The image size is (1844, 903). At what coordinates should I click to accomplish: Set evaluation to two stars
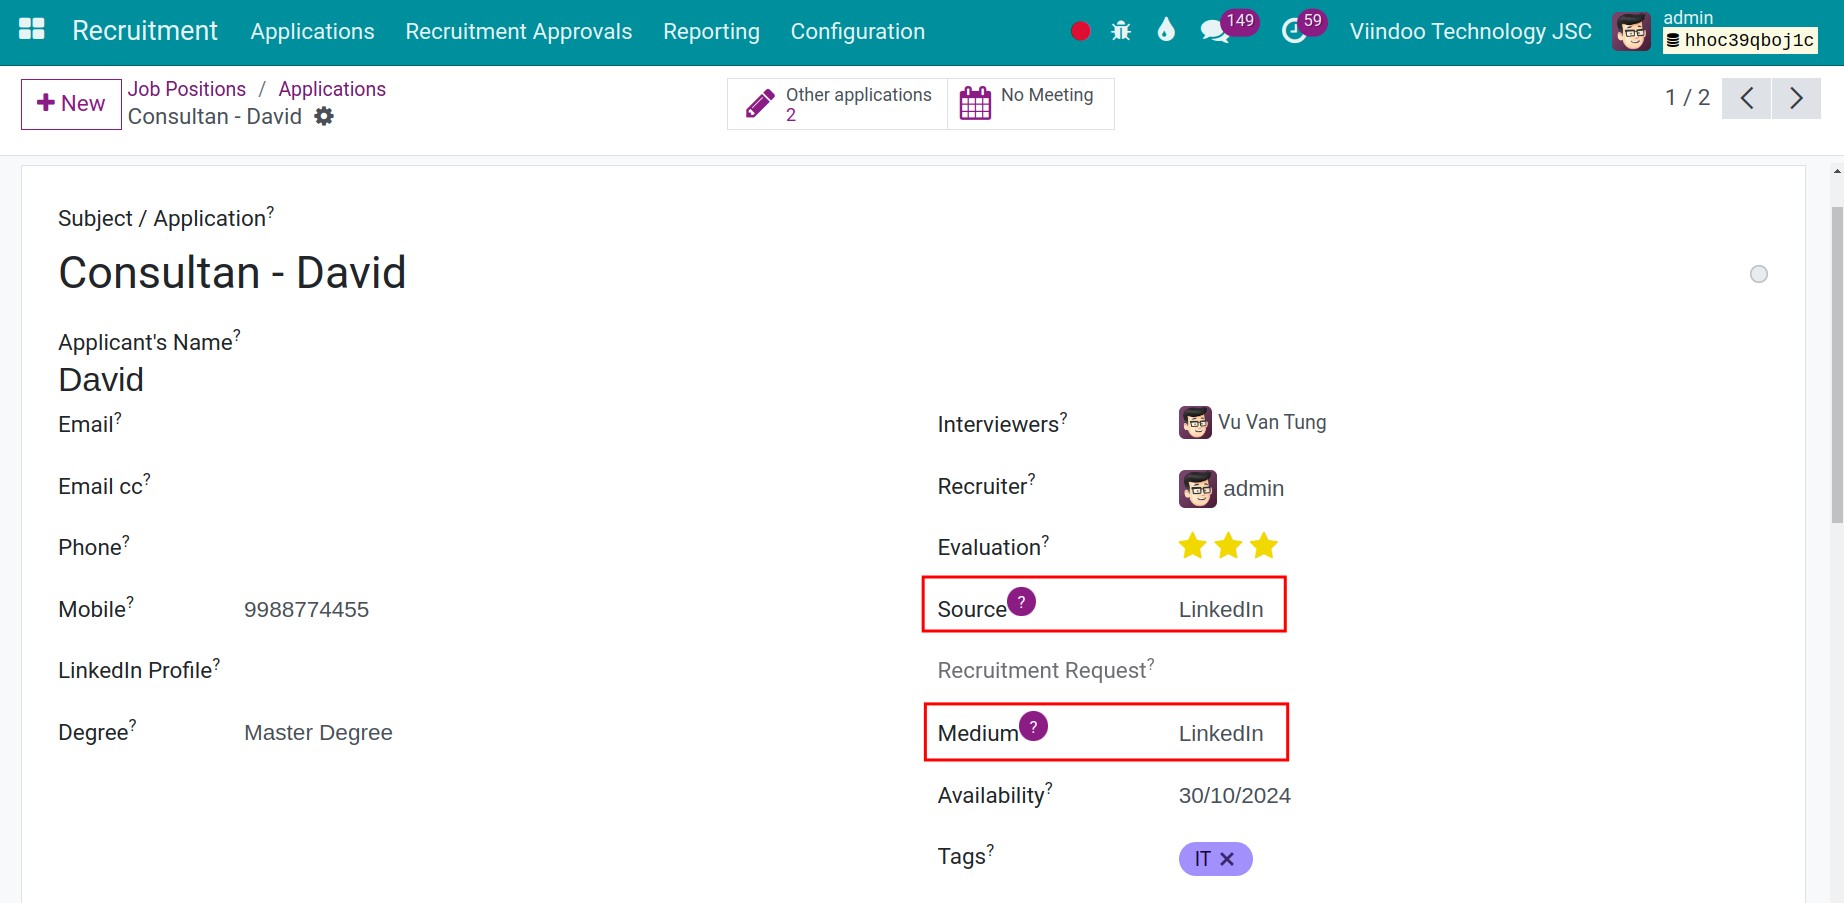click(x=1228, y=546)
